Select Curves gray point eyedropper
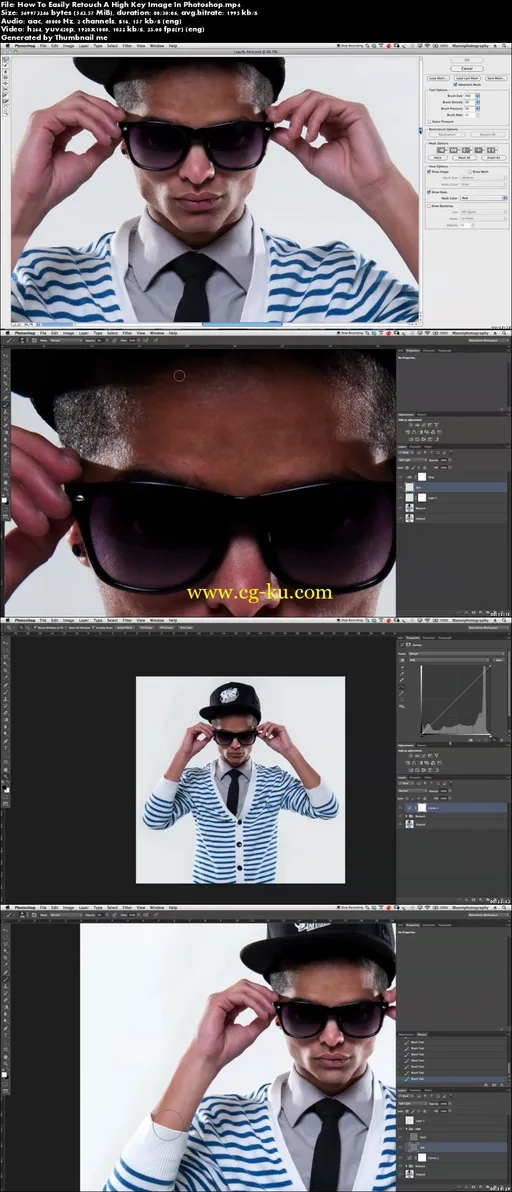Viewport: 512px width, 1192px height. [402, 674]
